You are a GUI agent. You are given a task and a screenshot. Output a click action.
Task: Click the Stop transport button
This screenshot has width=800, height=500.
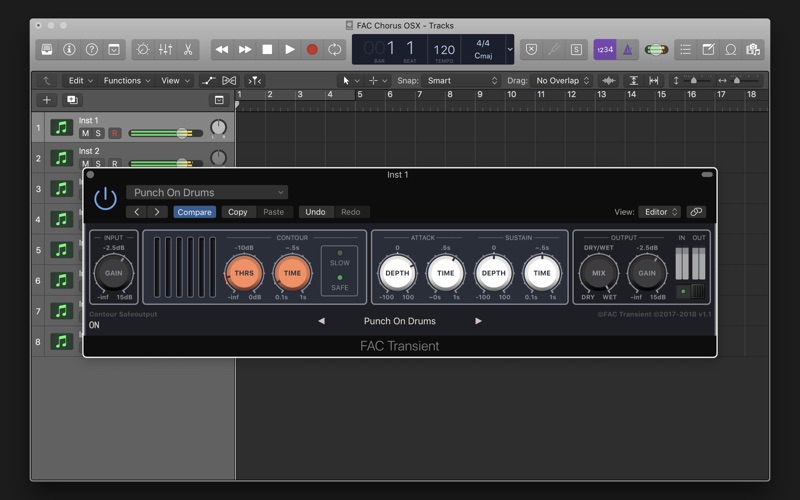coord(267,49)
